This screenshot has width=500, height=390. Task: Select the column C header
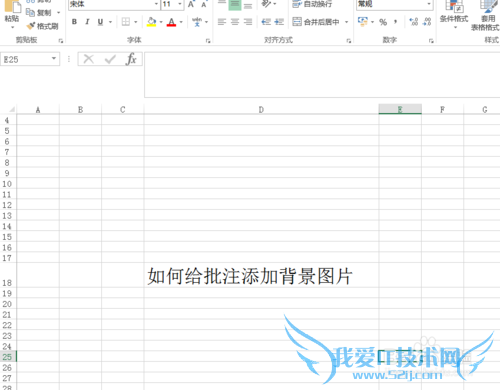[x=123, y=109]
